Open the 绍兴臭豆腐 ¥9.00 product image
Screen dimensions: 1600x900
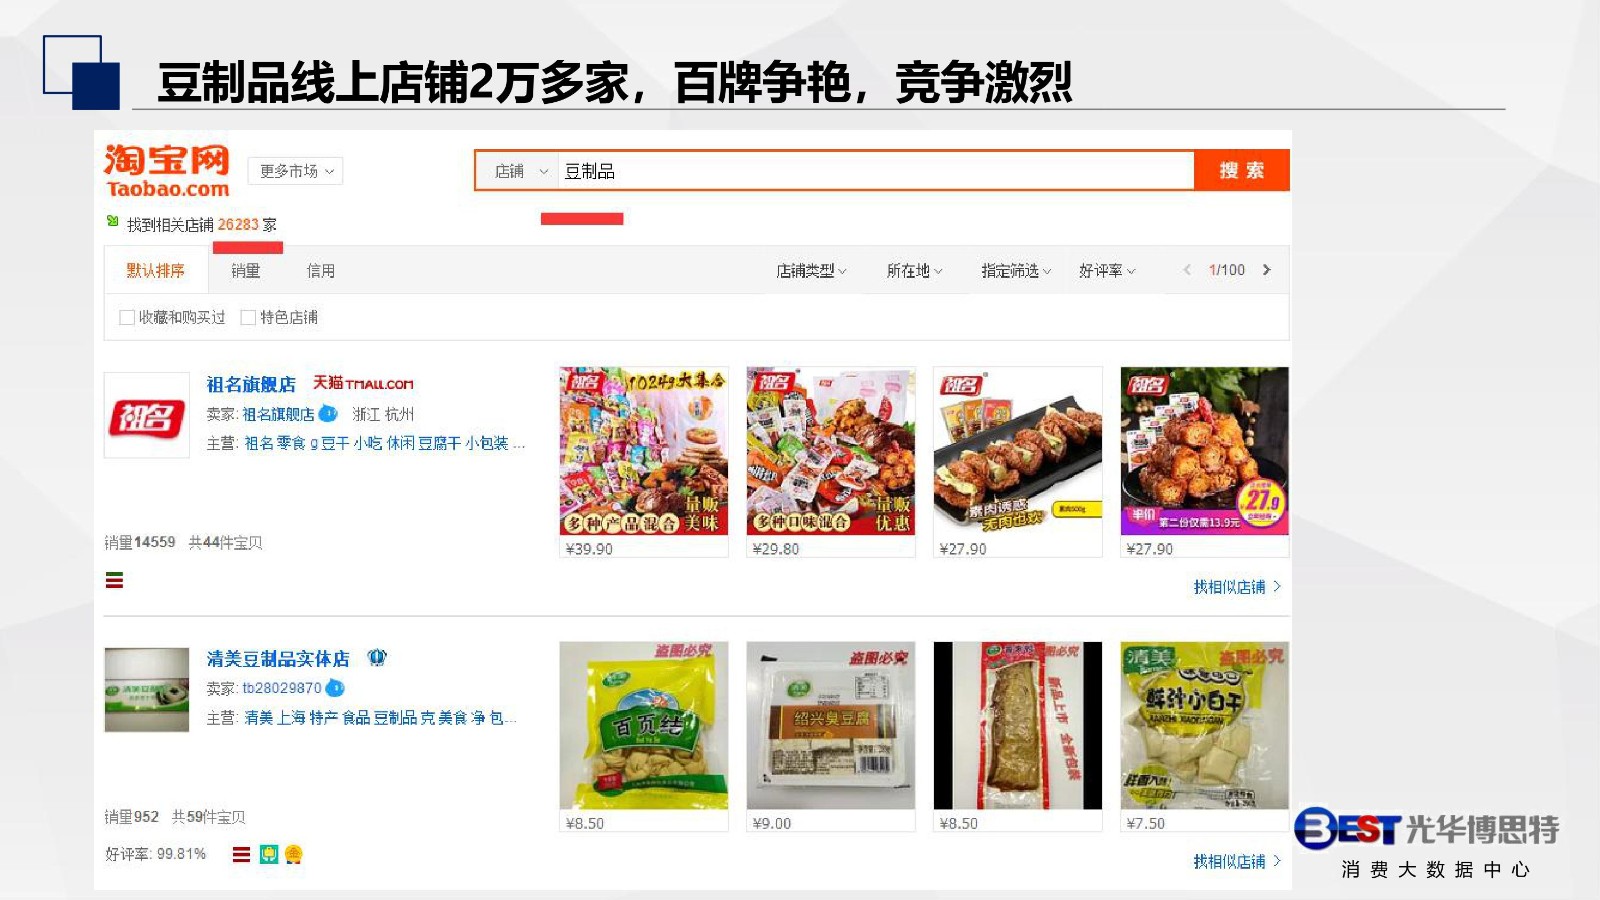831,726
